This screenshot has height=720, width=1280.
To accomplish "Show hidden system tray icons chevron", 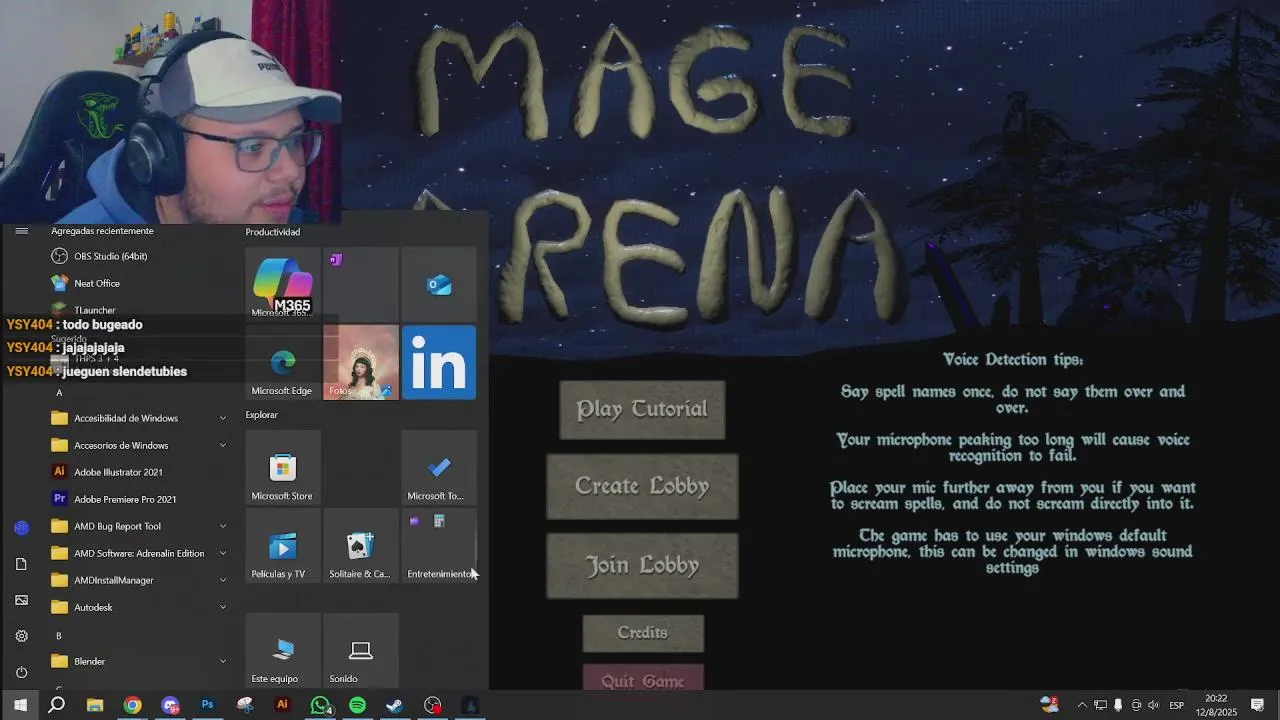I will [x=1082, y=705].
